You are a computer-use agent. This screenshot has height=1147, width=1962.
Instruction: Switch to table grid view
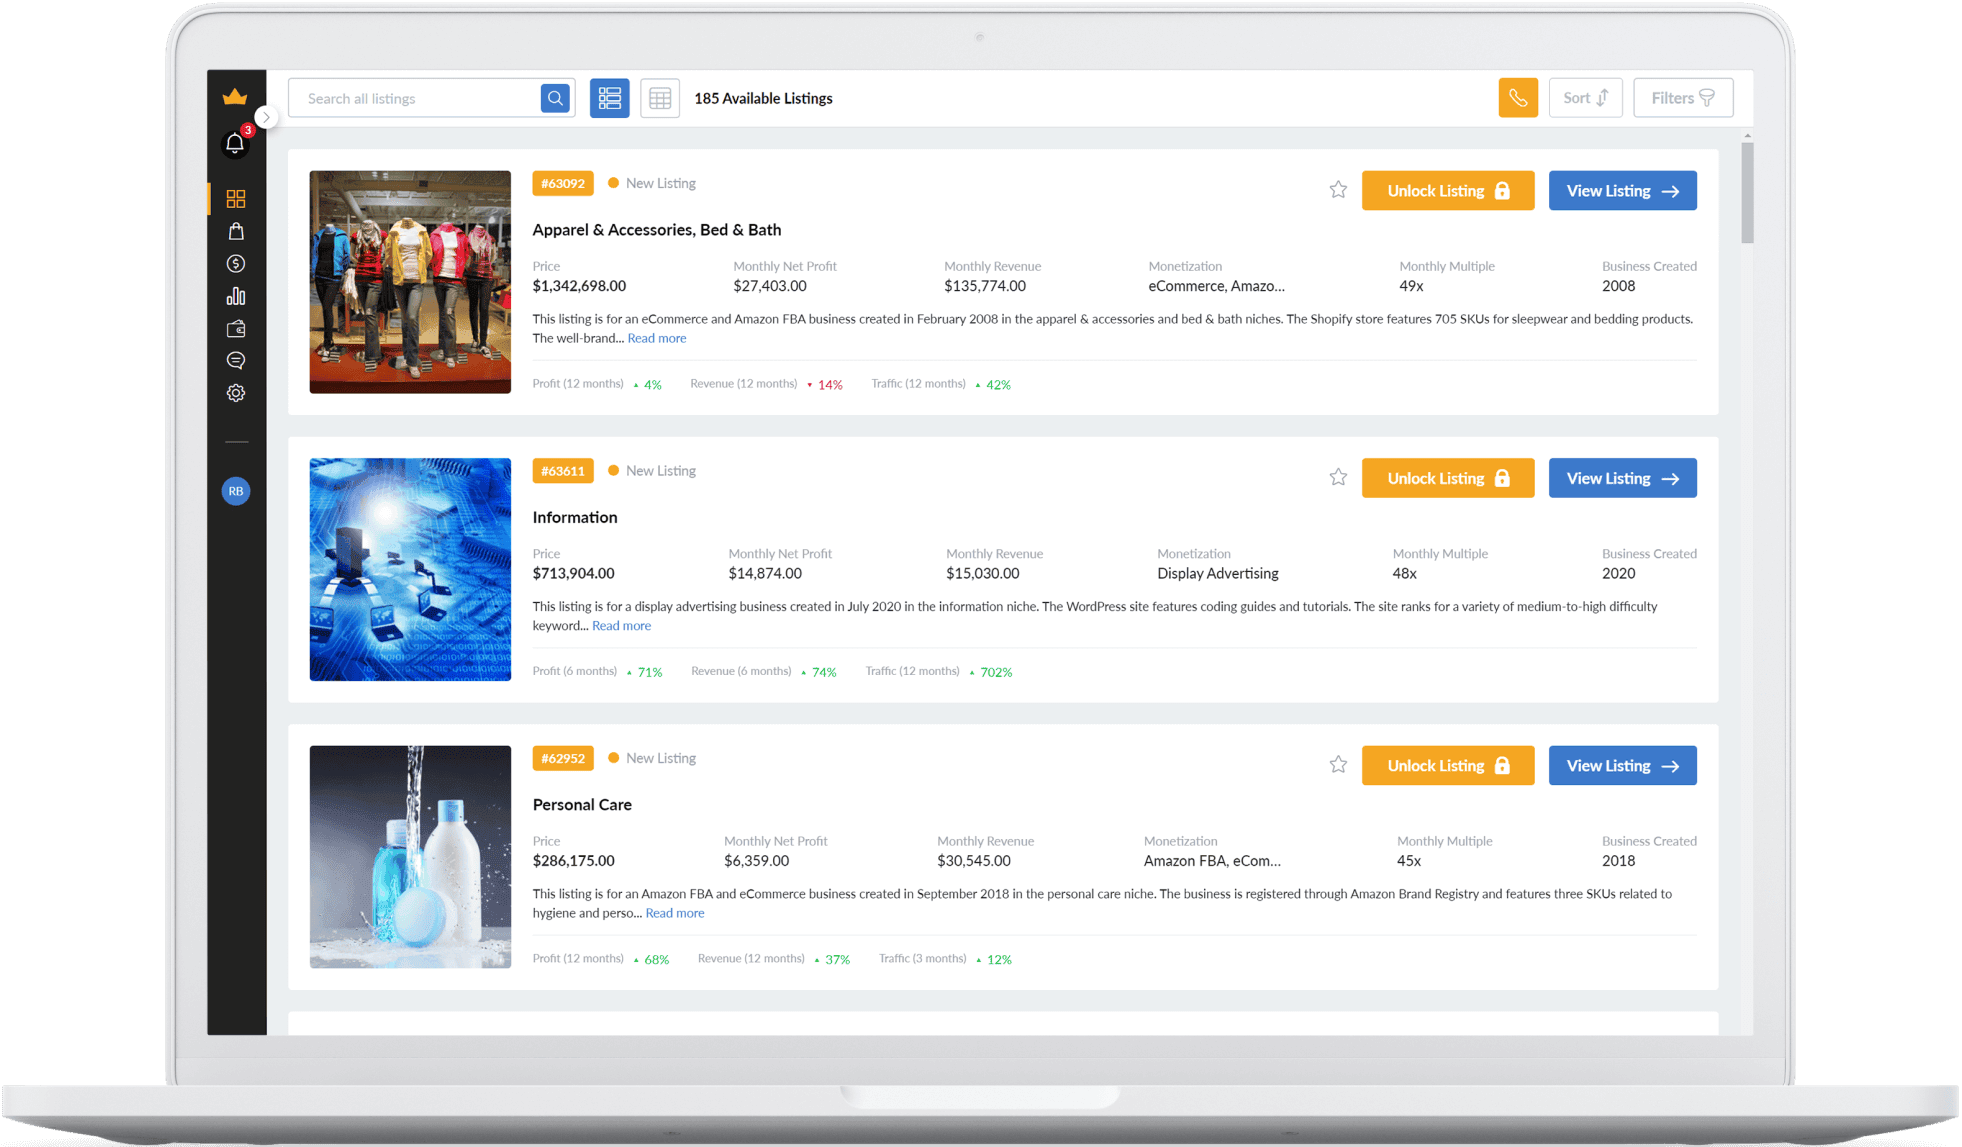click(660, 98)
